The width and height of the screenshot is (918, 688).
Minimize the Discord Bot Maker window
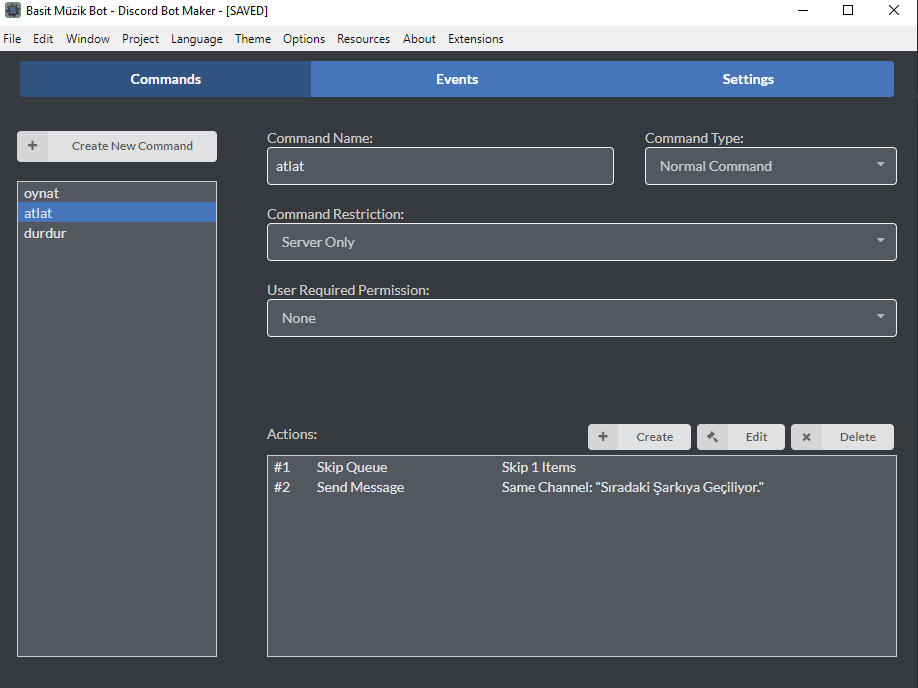803,11
